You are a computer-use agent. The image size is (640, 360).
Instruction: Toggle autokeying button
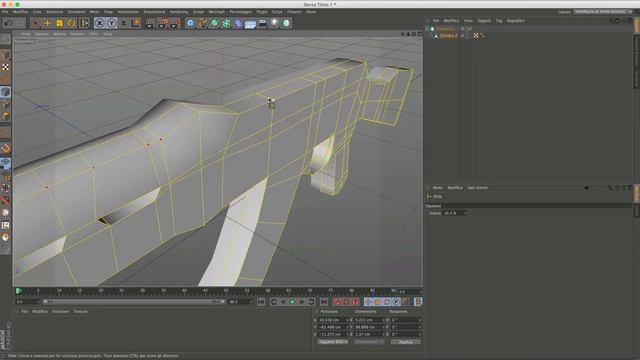346,302
